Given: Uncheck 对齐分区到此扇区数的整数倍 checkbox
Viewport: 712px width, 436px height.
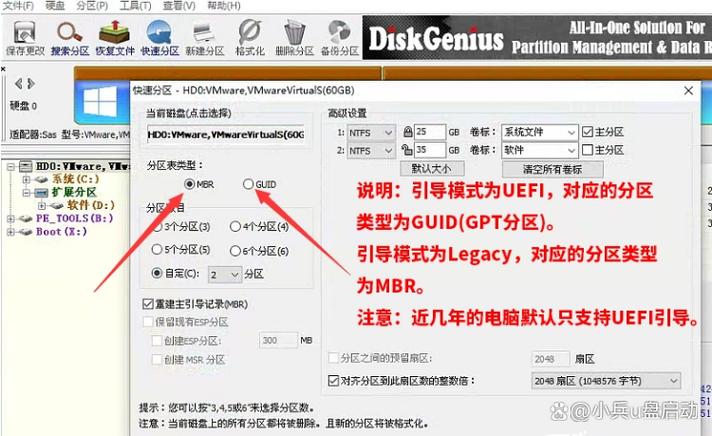Looking at the screenshot, I should pyautogui.click(x=334, y=381).
